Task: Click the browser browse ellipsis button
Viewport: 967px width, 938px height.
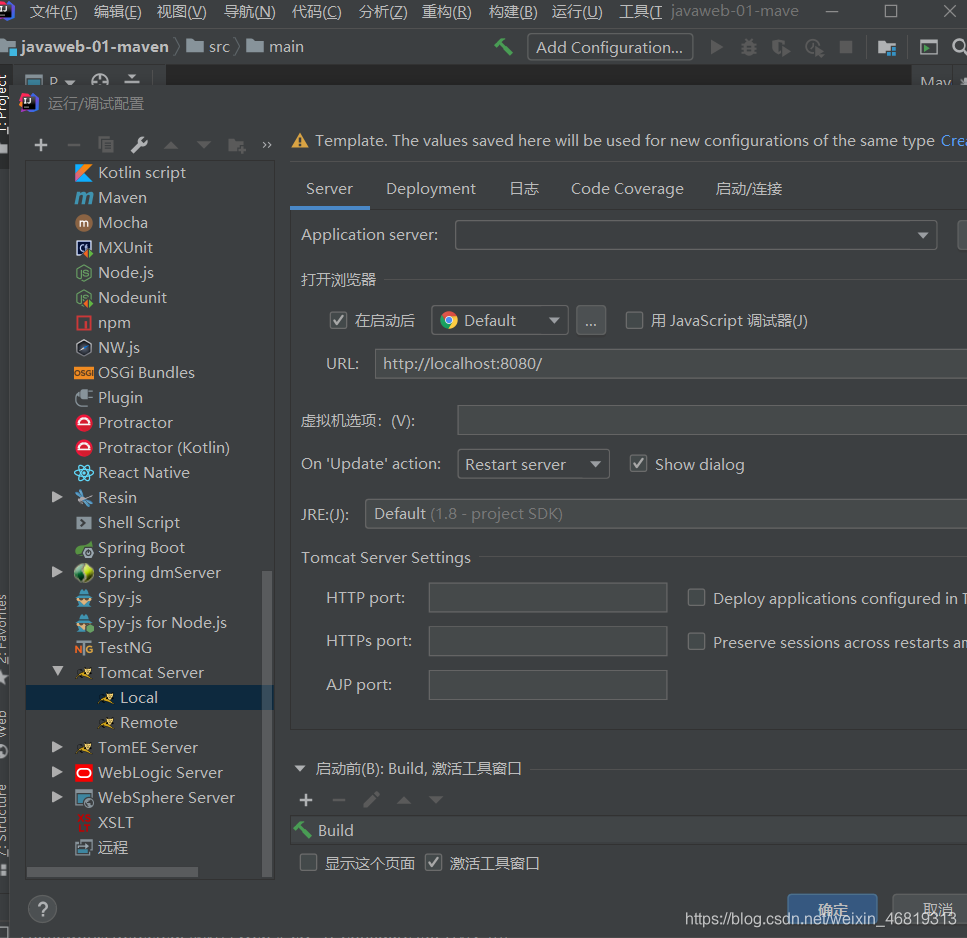Action: point(591,321)
